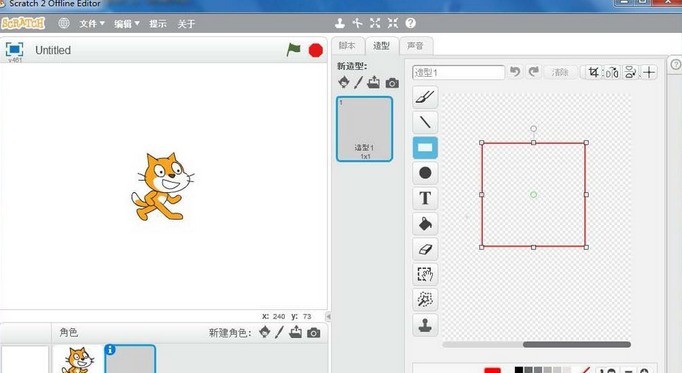This screenshot has width=682, height=373.
Task: Open the 编辑 menu
Action: click(127, 23)
